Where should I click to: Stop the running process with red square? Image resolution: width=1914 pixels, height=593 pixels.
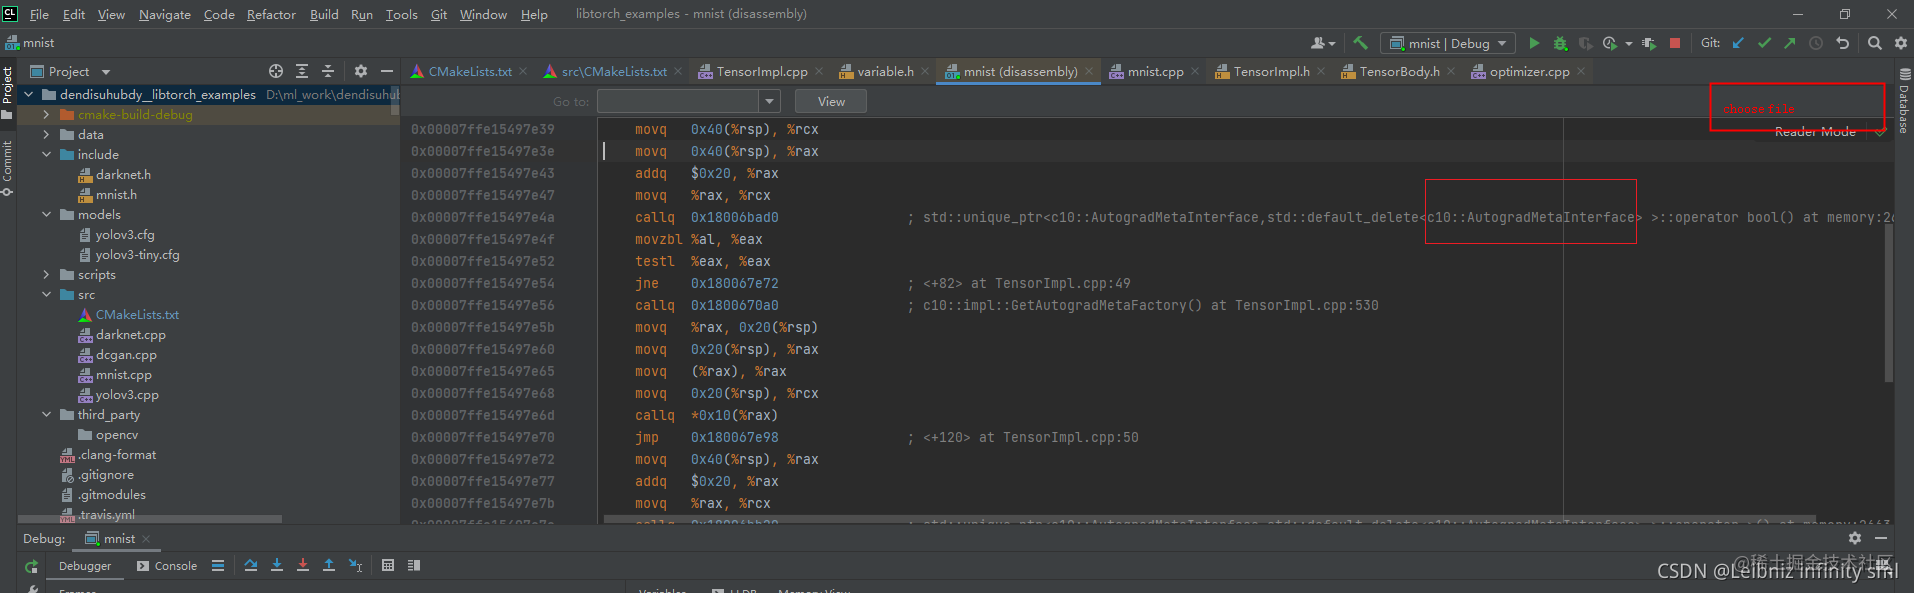tap(1675, 43)
